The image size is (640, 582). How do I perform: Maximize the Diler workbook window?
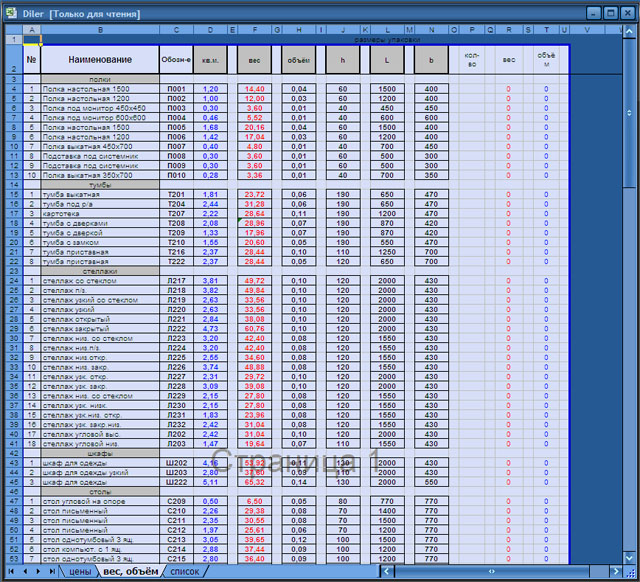pos(609,13)
